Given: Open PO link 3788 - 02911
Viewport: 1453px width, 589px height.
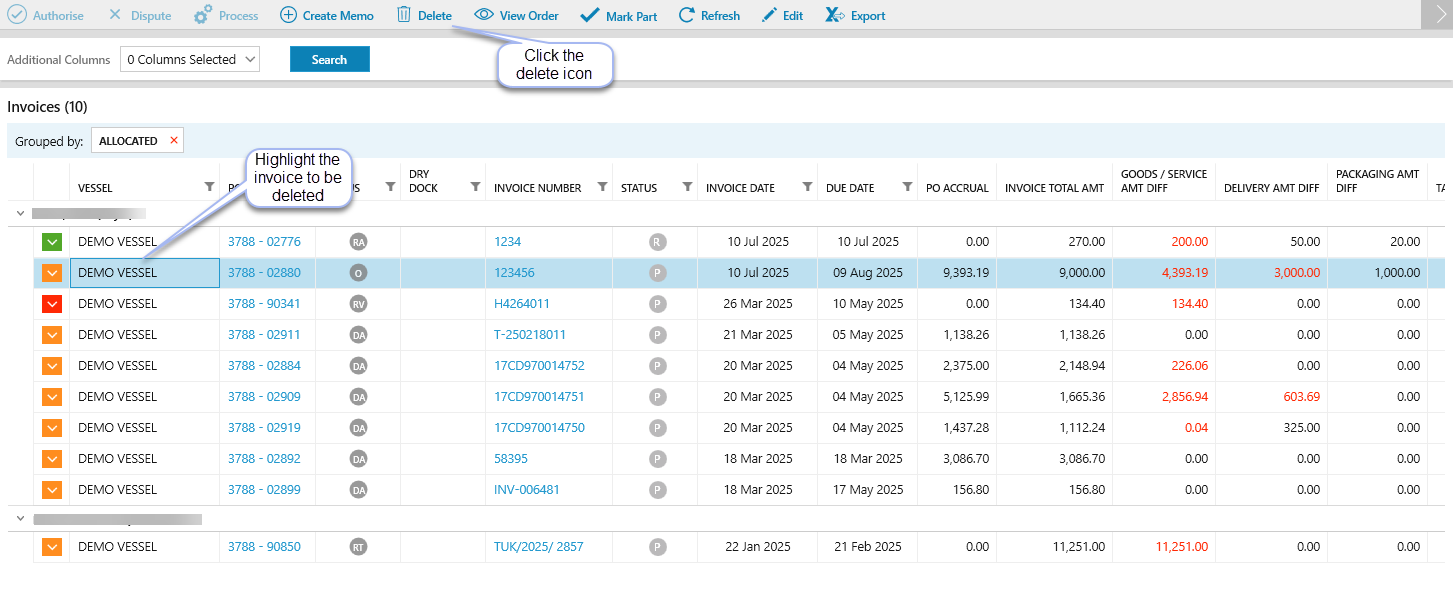Looking at the screenshot, I should click(x=264, y=335).
